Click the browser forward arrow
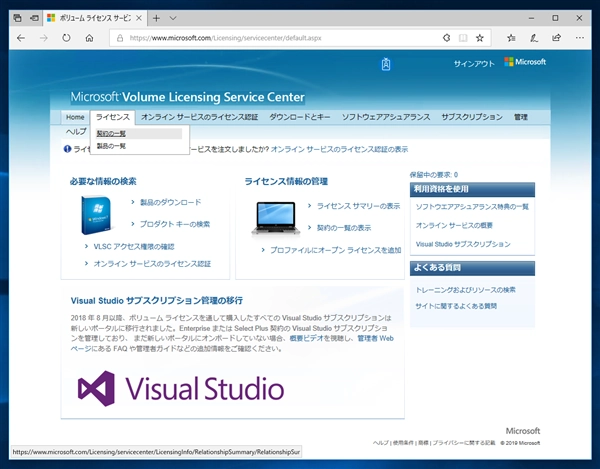 44,38
